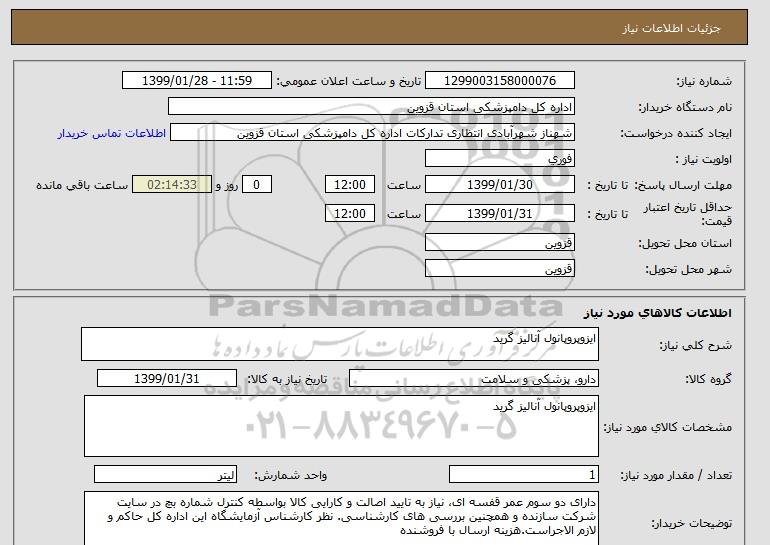This screenshot has height=545, width=770.
Task: Select the label توضیحات خریدار
Action: (x=691, y=523)
